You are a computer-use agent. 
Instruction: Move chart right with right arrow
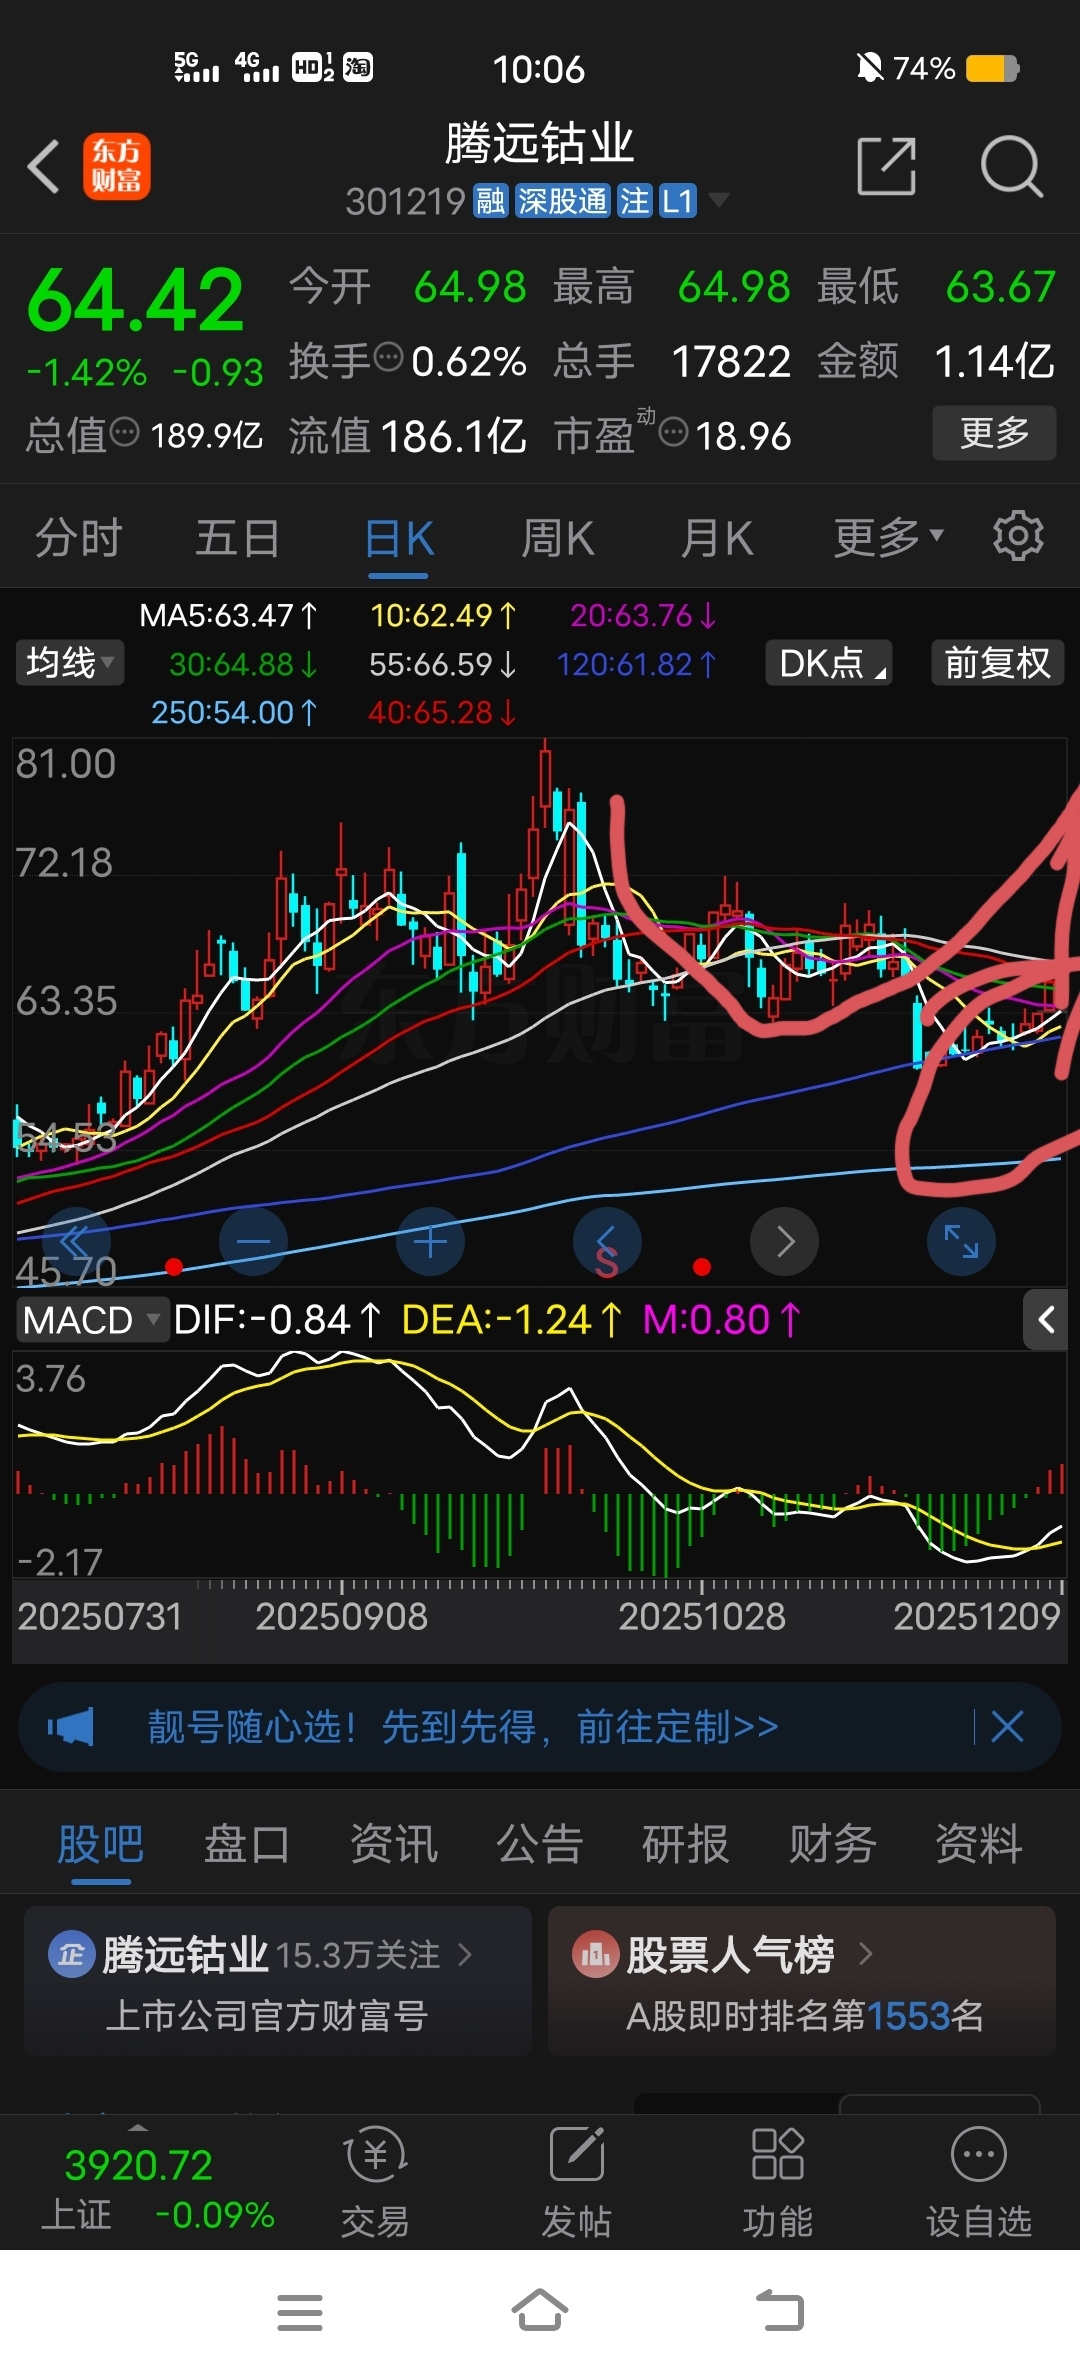pyautogui.click(x=785, y=1241)
